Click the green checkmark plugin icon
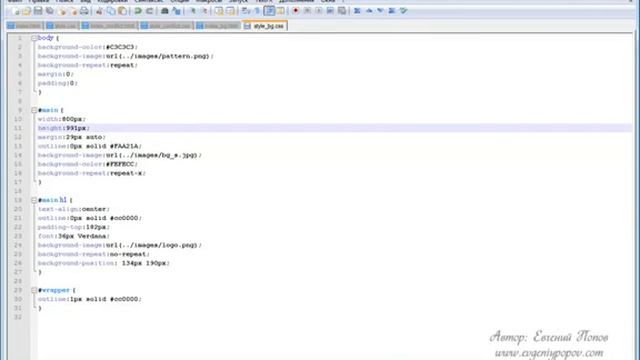 [x=403, y=11]
